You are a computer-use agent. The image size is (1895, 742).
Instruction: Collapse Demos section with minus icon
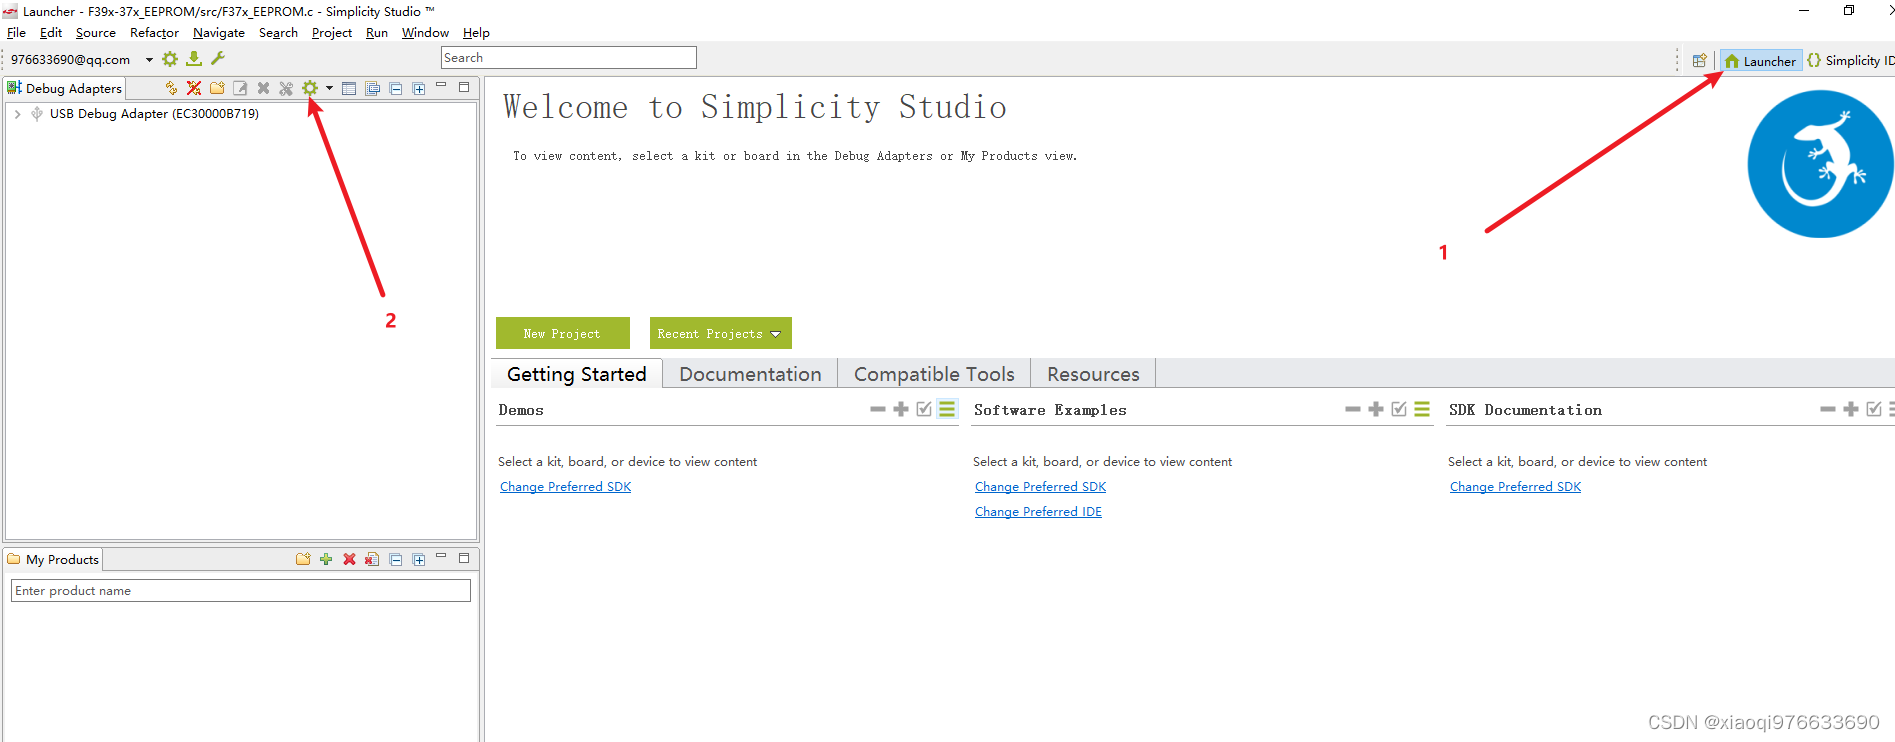point(878,409)
